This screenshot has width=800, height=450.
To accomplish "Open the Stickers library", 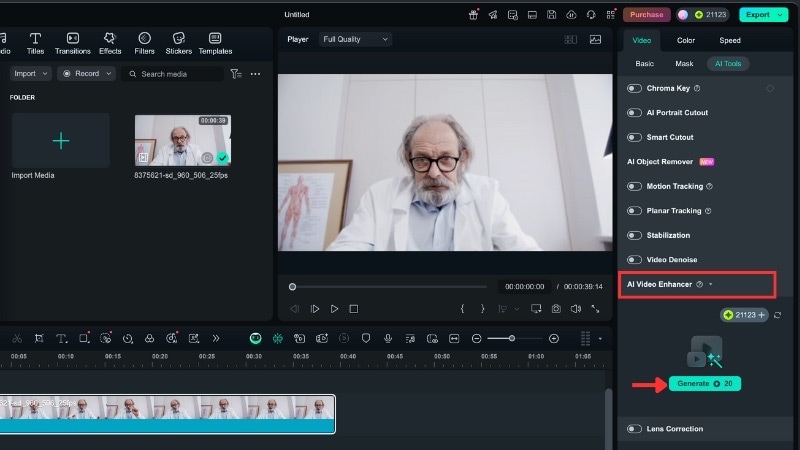I will 179,43.
